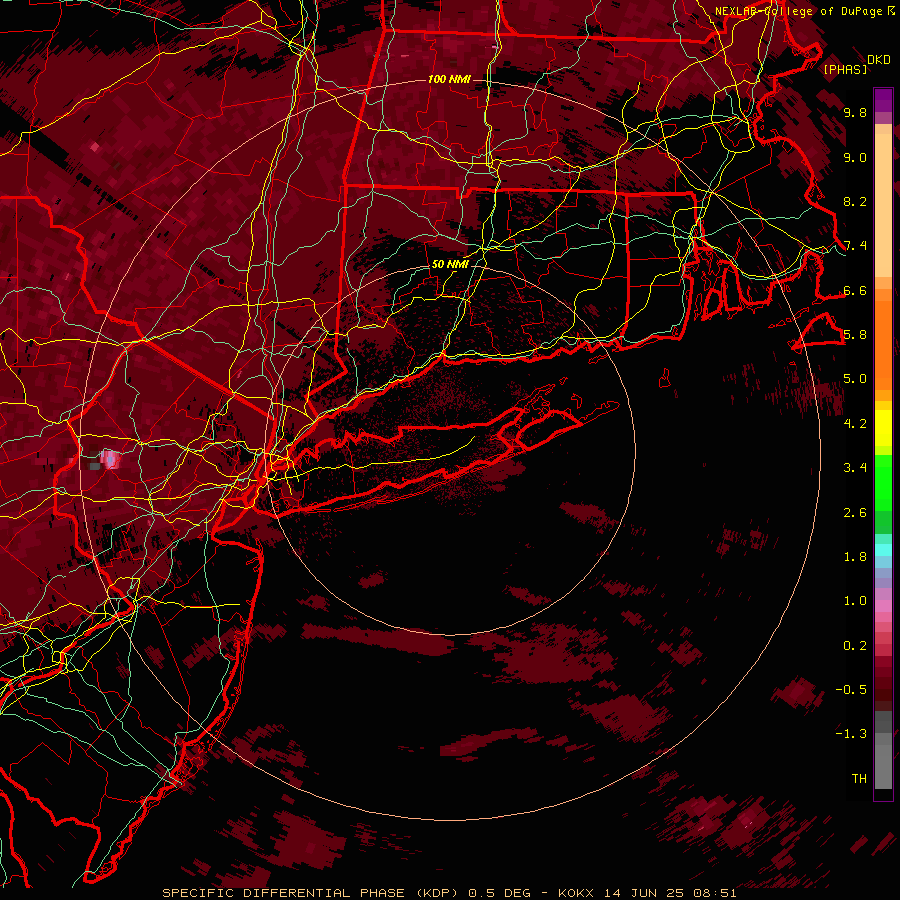Click the NEXLAB-College of DuPage watermark text

804,11
